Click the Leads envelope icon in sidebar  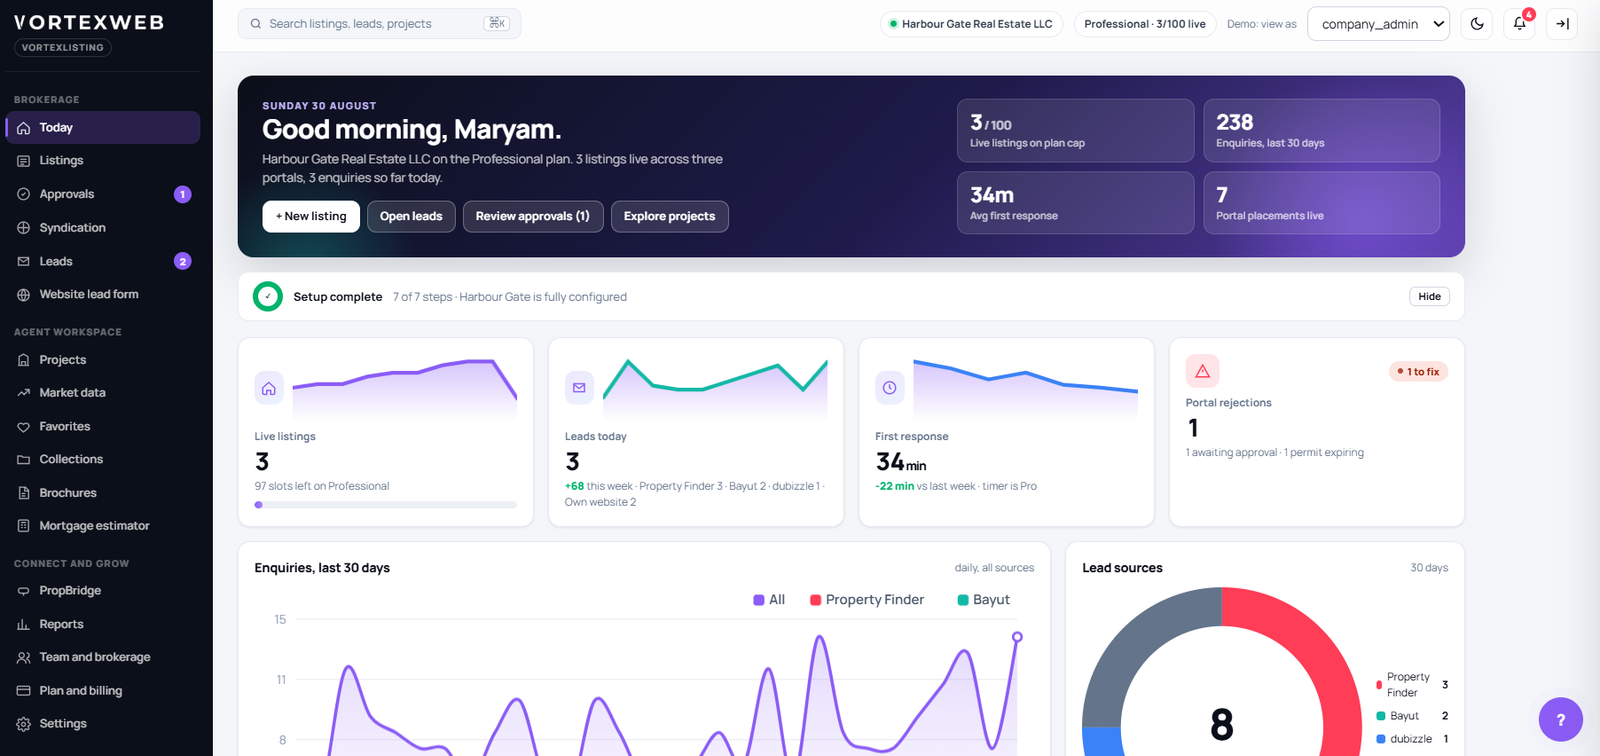click(23, 261)
